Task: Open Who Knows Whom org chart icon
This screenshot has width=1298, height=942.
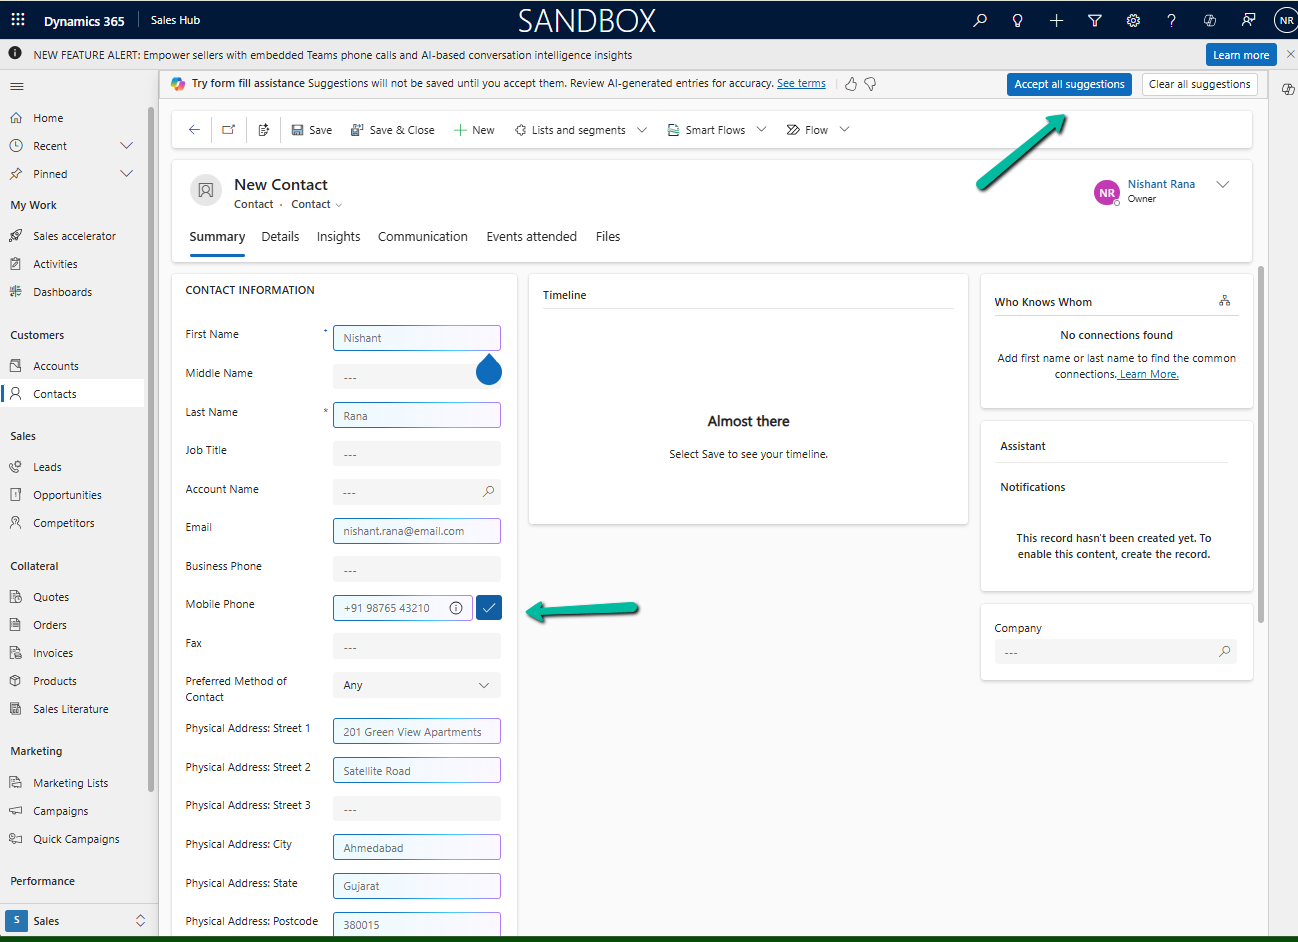Action: pos(1224,301)
